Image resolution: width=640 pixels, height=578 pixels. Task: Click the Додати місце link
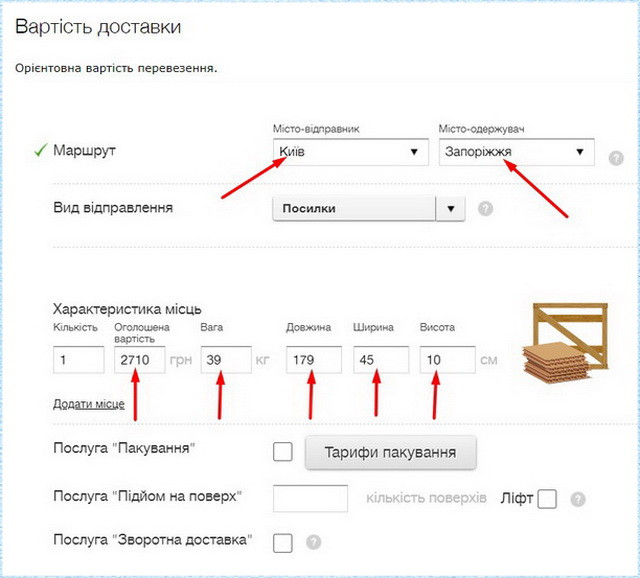coord(89,404)
